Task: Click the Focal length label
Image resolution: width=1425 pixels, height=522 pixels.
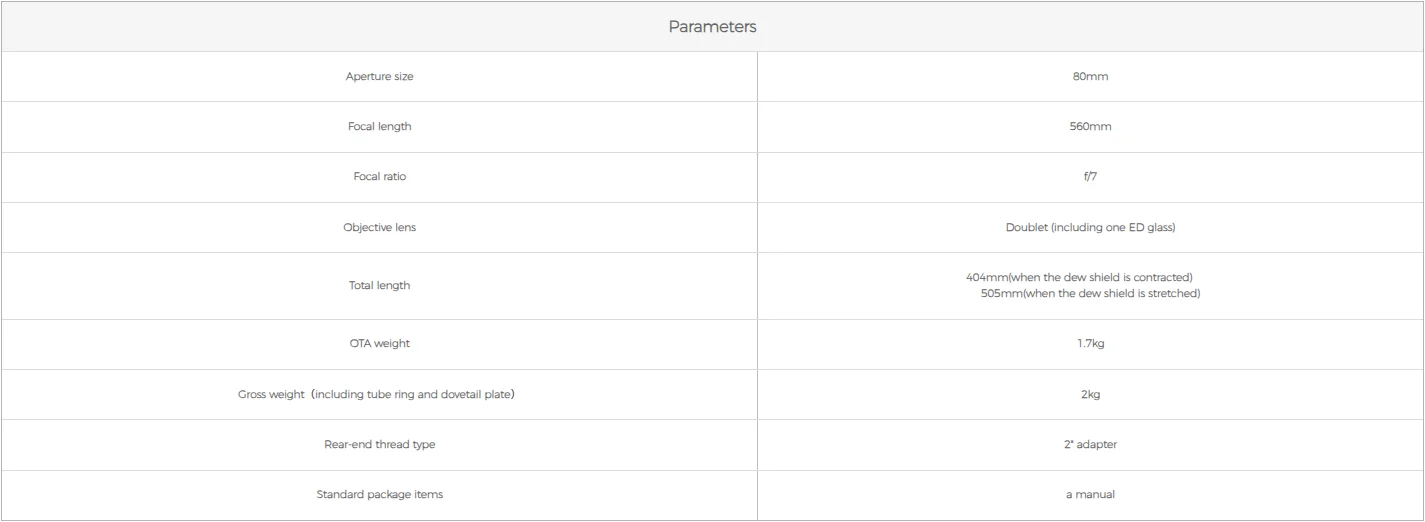Action: 379,127
